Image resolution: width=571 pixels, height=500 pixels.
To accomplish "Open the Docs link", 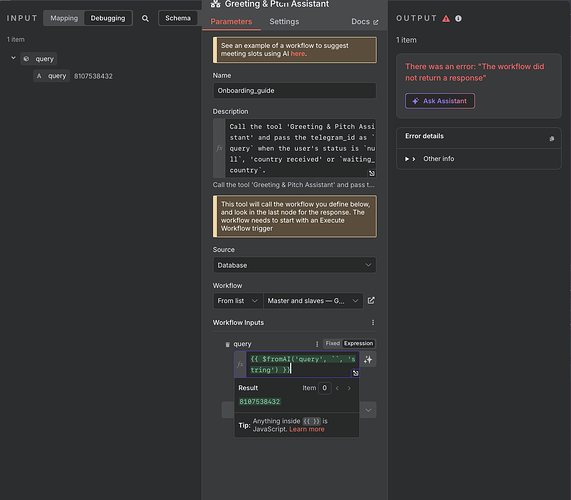I will [x=365, y=22].
